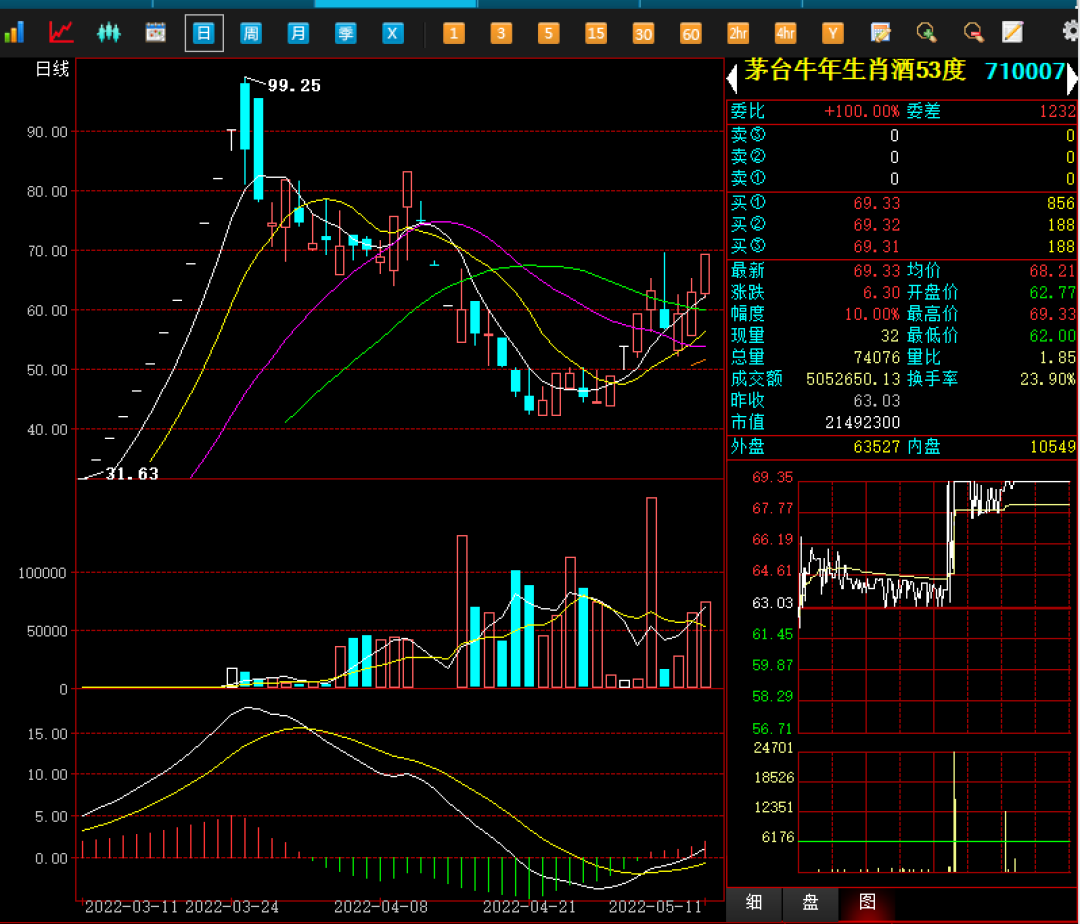This screenshot has height=924, width=1080.
Task: Click the 委差 value 1232
Action: [1057, 112]
